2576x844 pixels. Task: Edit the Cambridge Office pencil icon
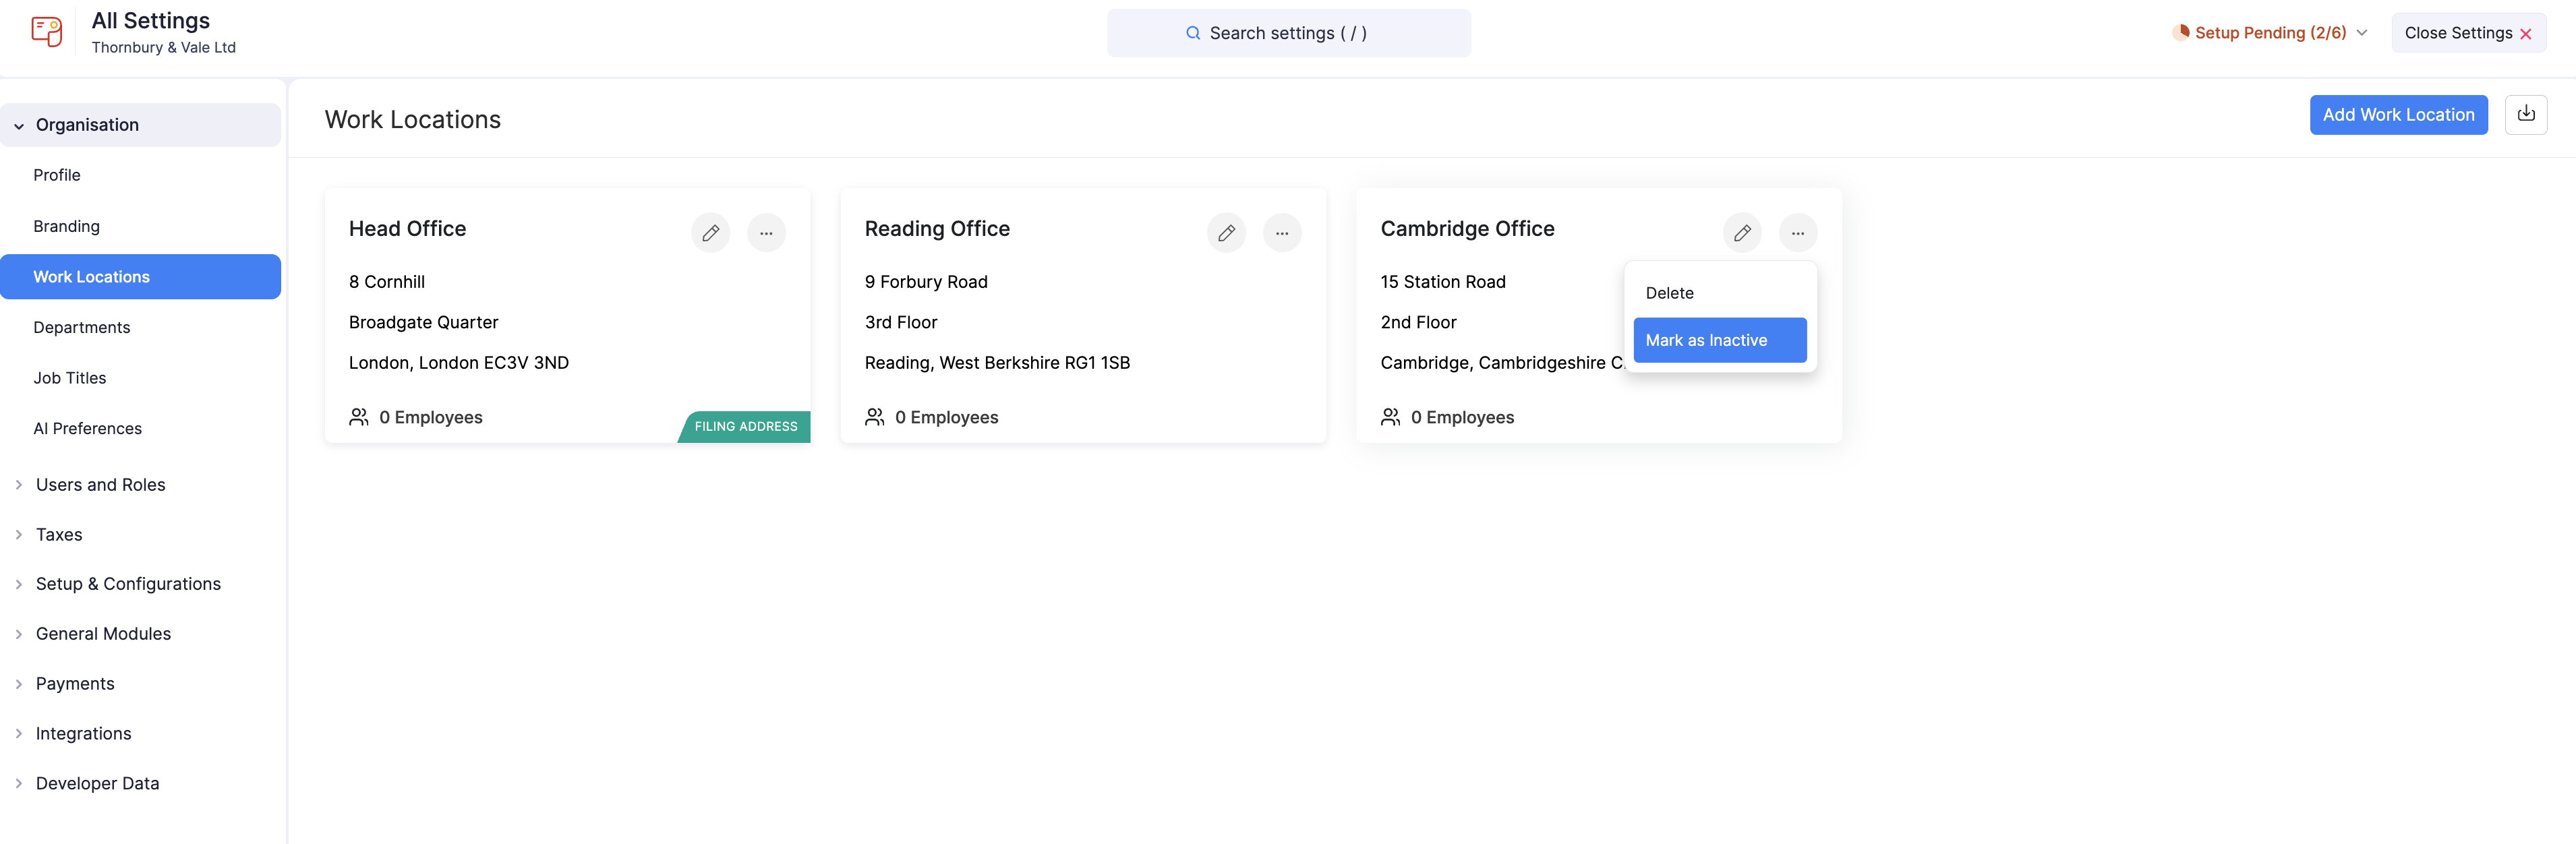[1742, 233]
